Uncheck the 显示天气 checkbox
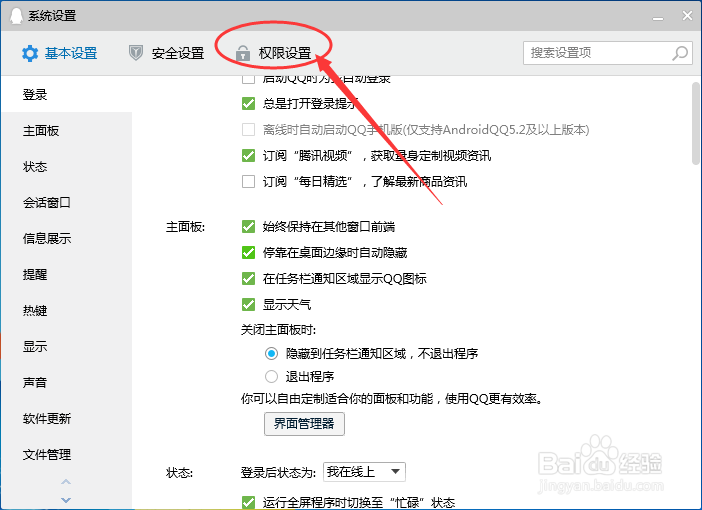702x510 pixels. [248, 304]
